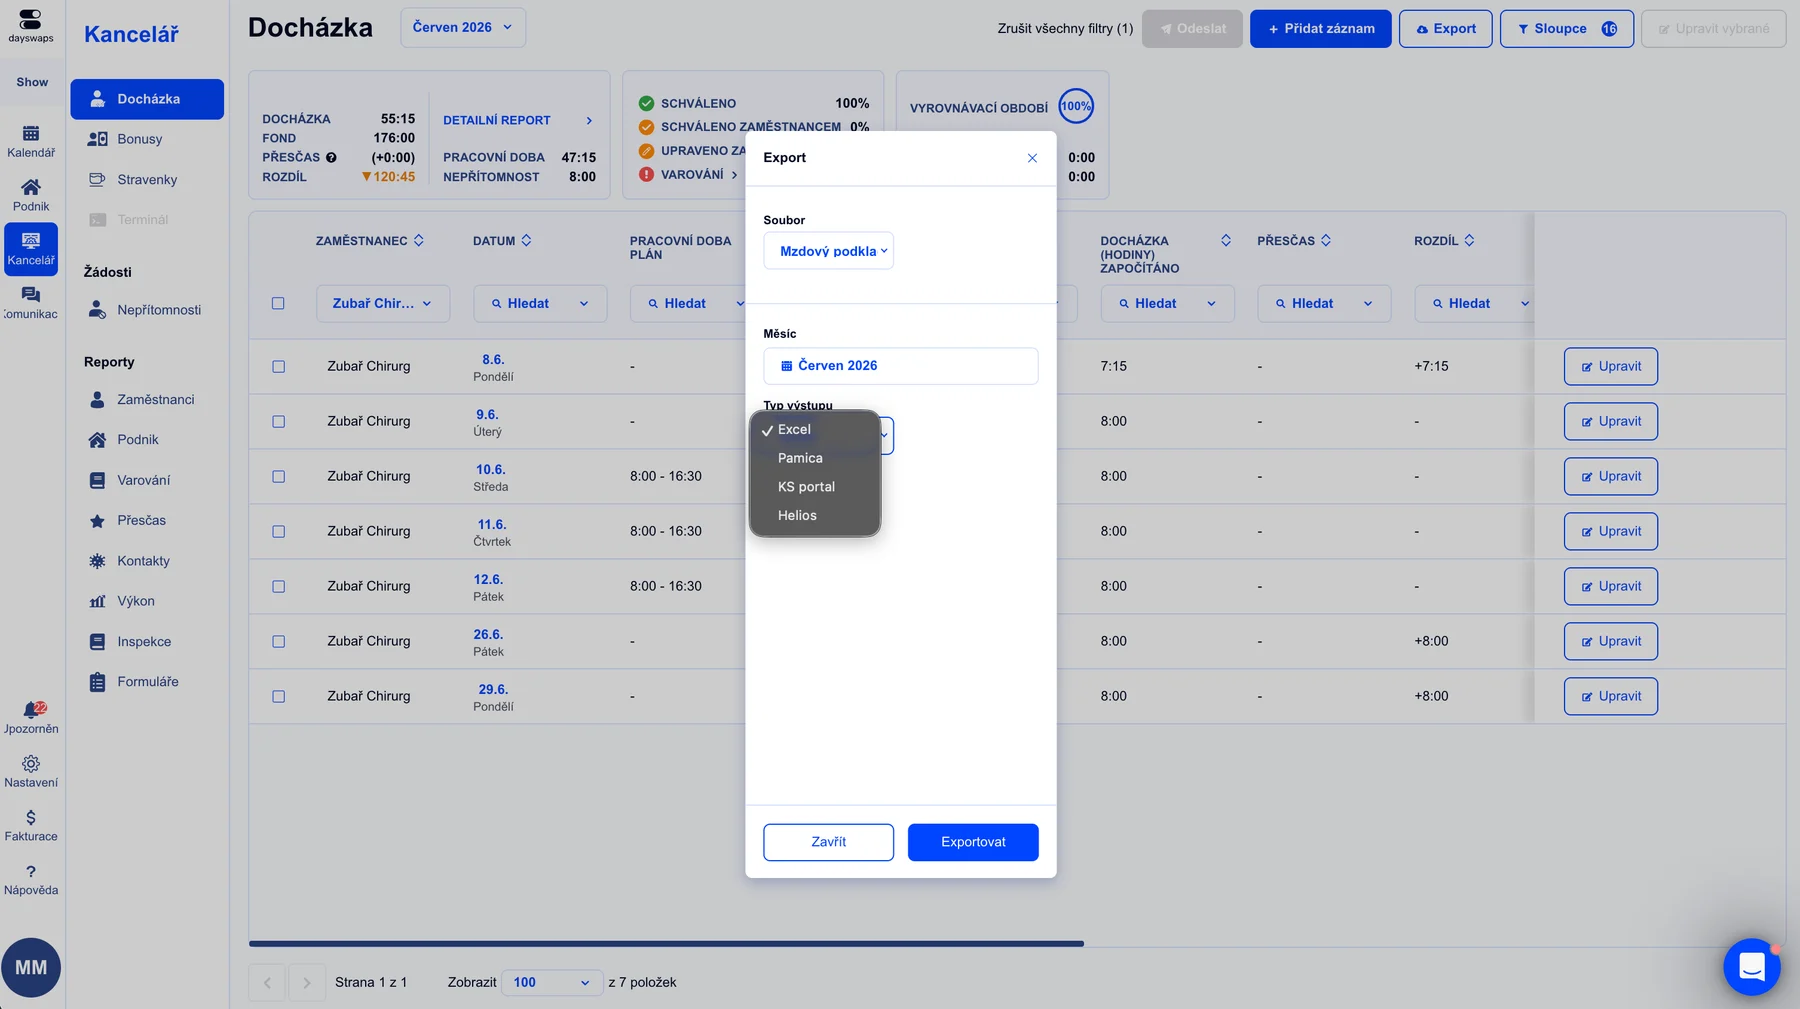Screen dimensions: 1800x1009
Task: Open the Podnik house icon
Action: [31, 195]
